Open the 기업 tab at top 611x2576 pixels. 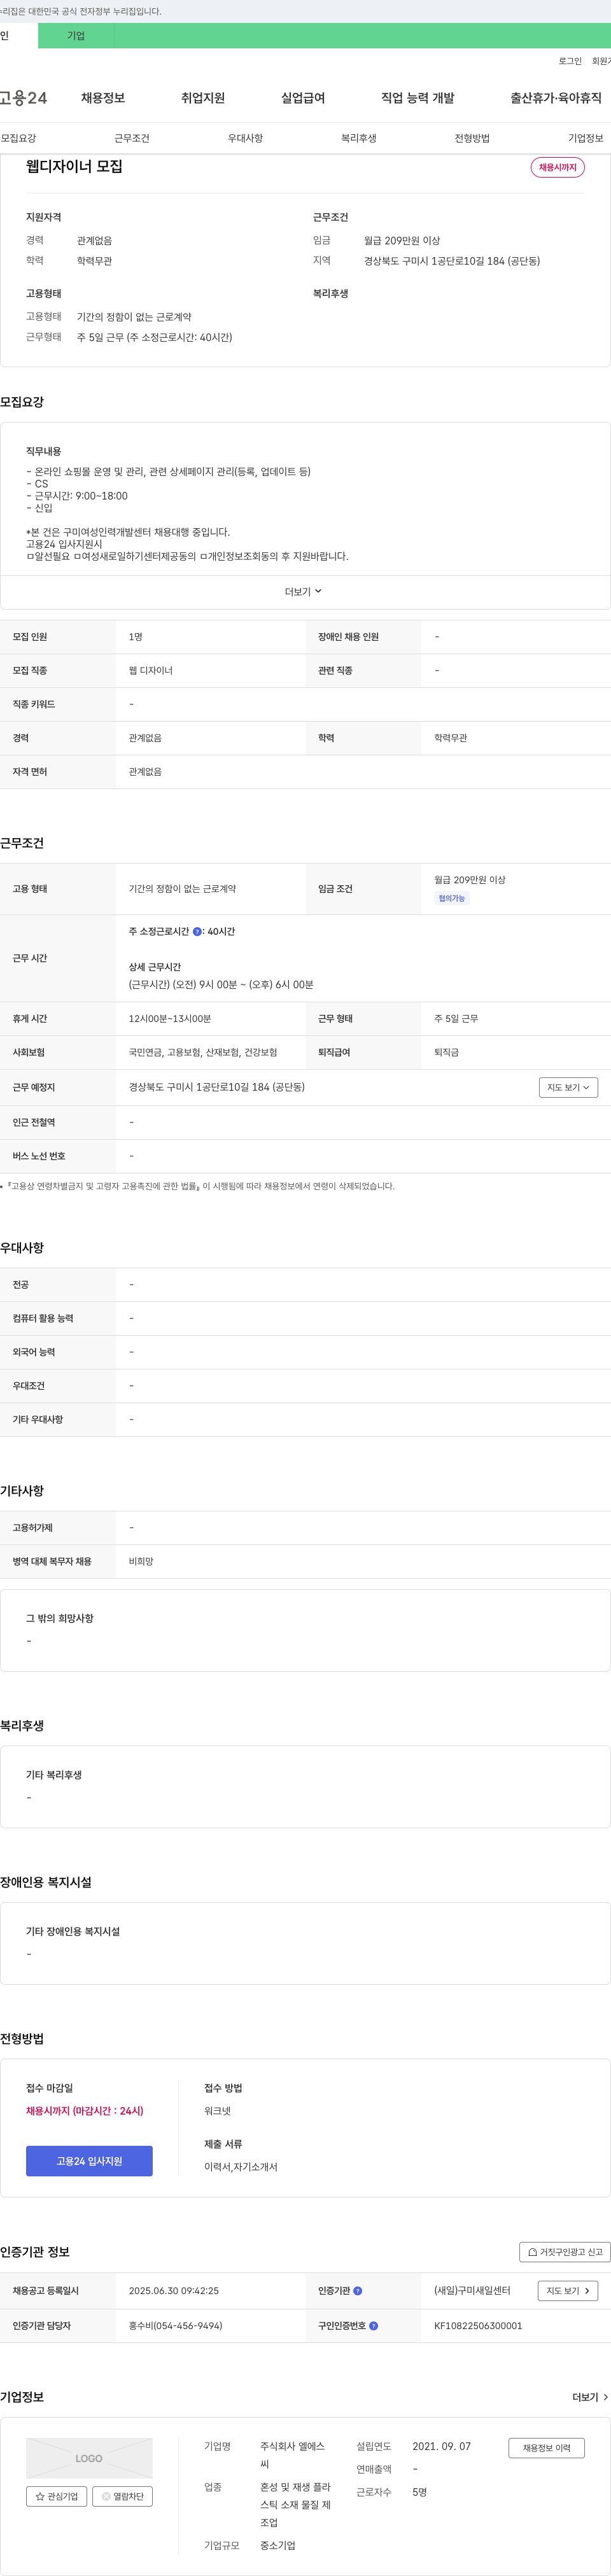[x=76, y=36]
